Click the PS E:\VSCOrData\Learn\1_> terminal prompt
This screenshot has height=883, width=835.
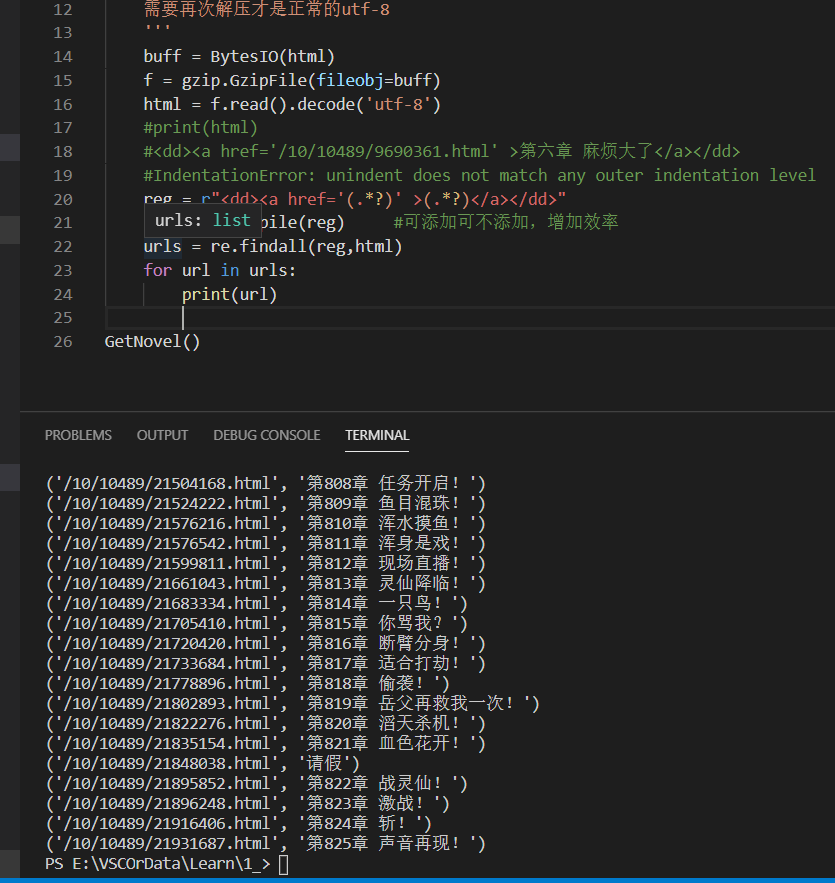click(158, 864)
